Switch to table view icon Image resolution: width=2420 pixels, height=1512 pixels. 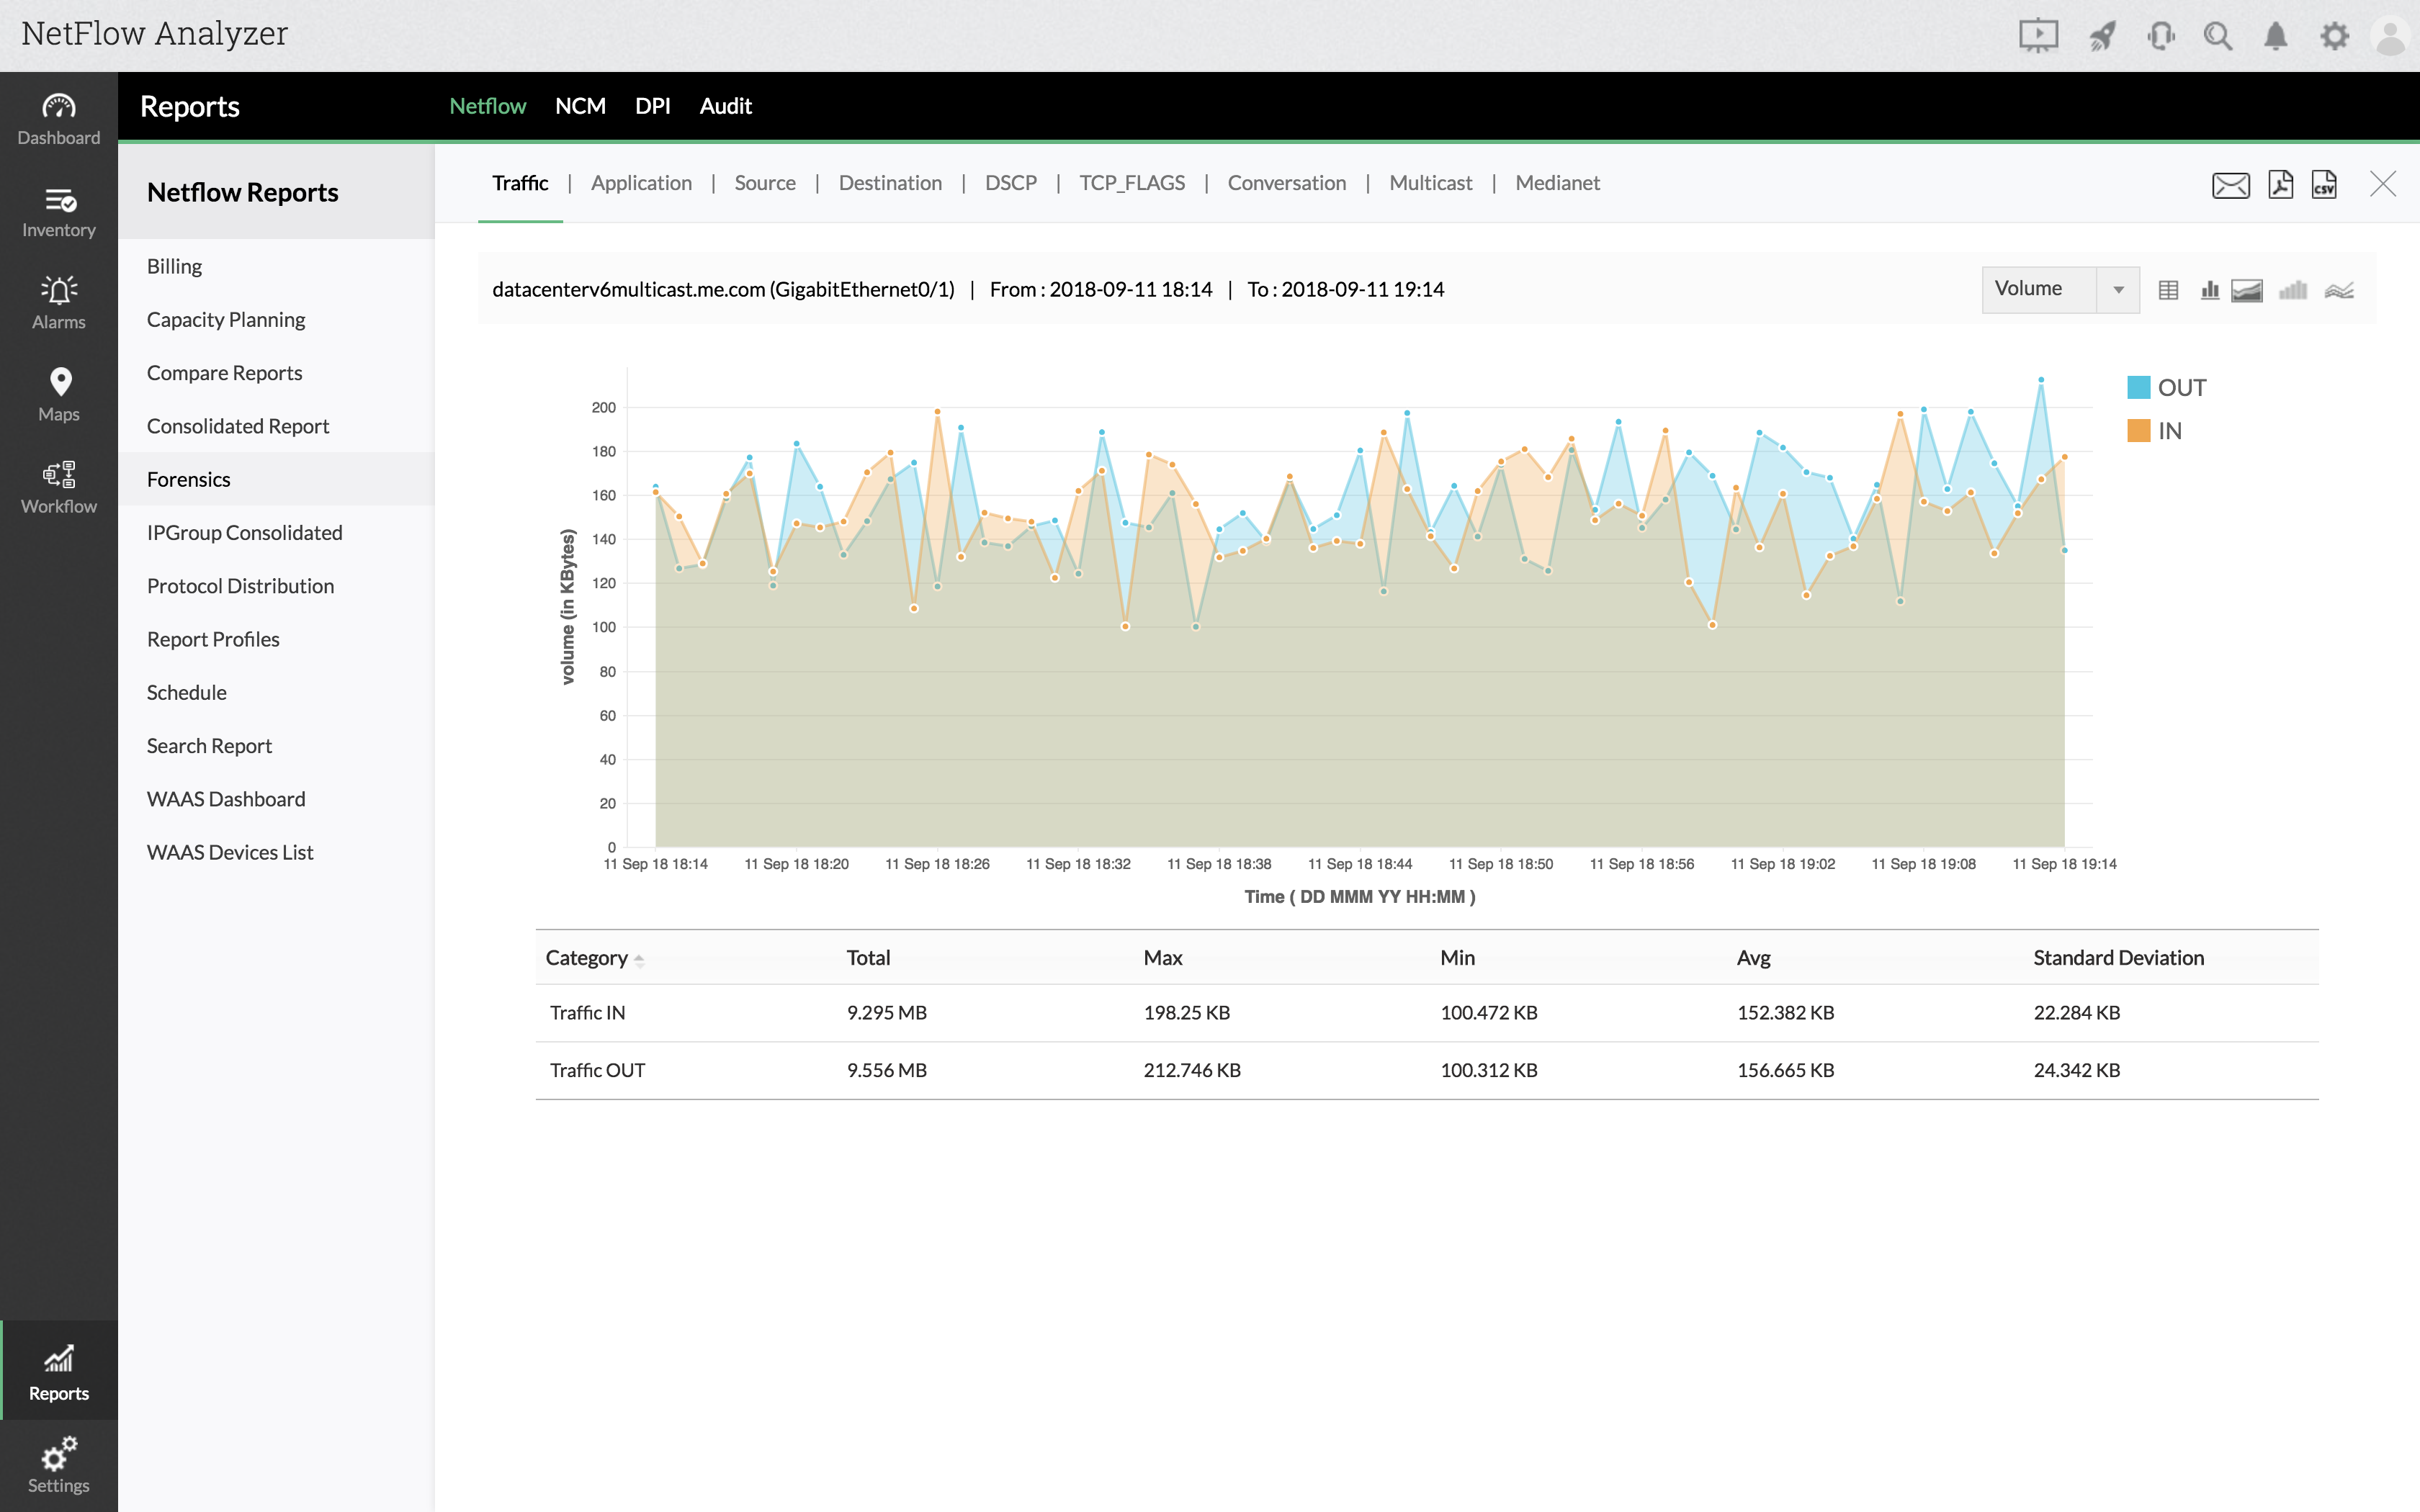pos(2168,290)
